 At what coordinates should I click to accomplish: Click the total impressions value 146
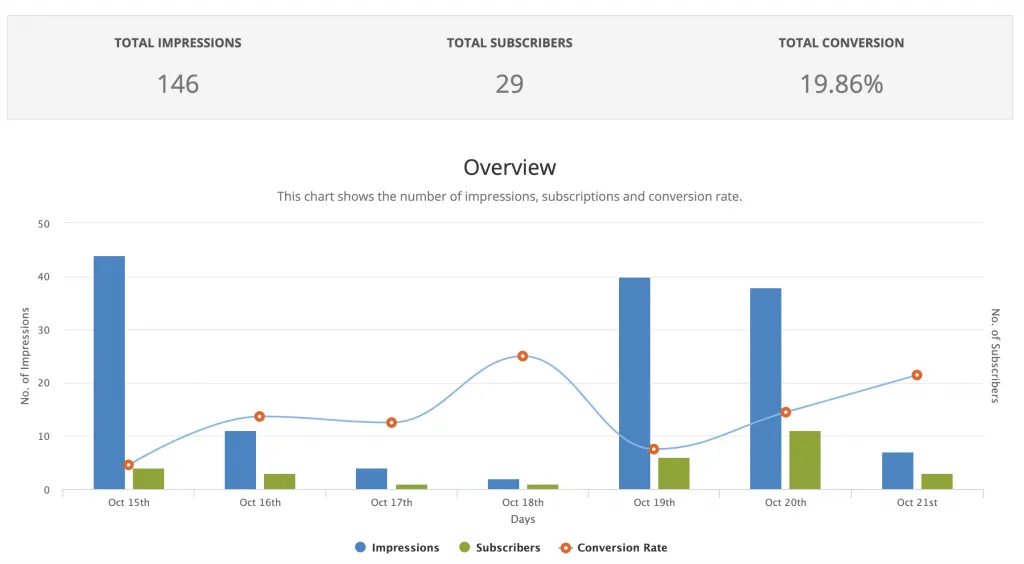pos(178,84)
